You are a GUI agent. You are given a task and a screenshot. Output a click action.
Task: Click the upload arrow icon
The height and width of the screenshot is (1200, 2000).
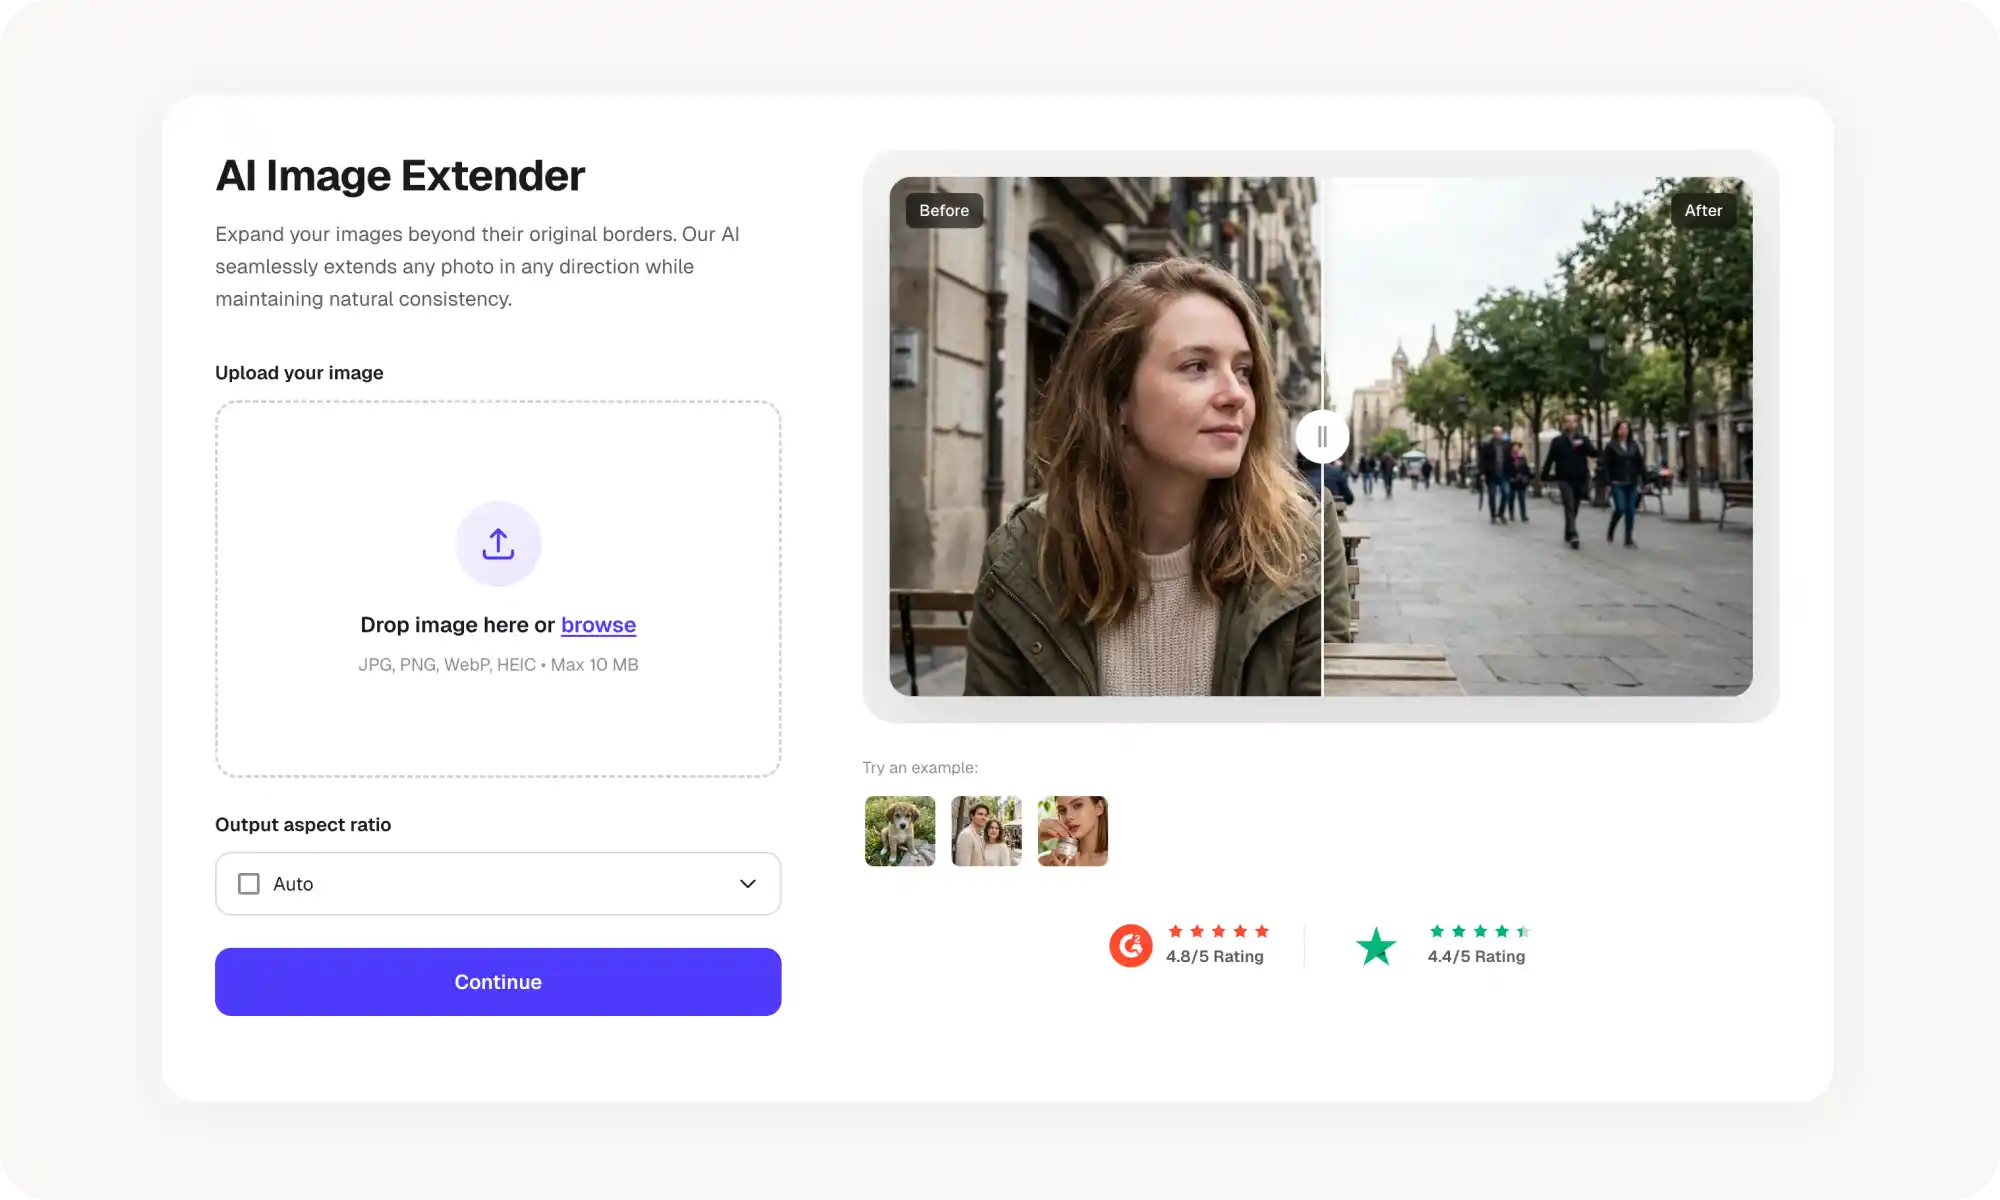click(x=498, y=544)
